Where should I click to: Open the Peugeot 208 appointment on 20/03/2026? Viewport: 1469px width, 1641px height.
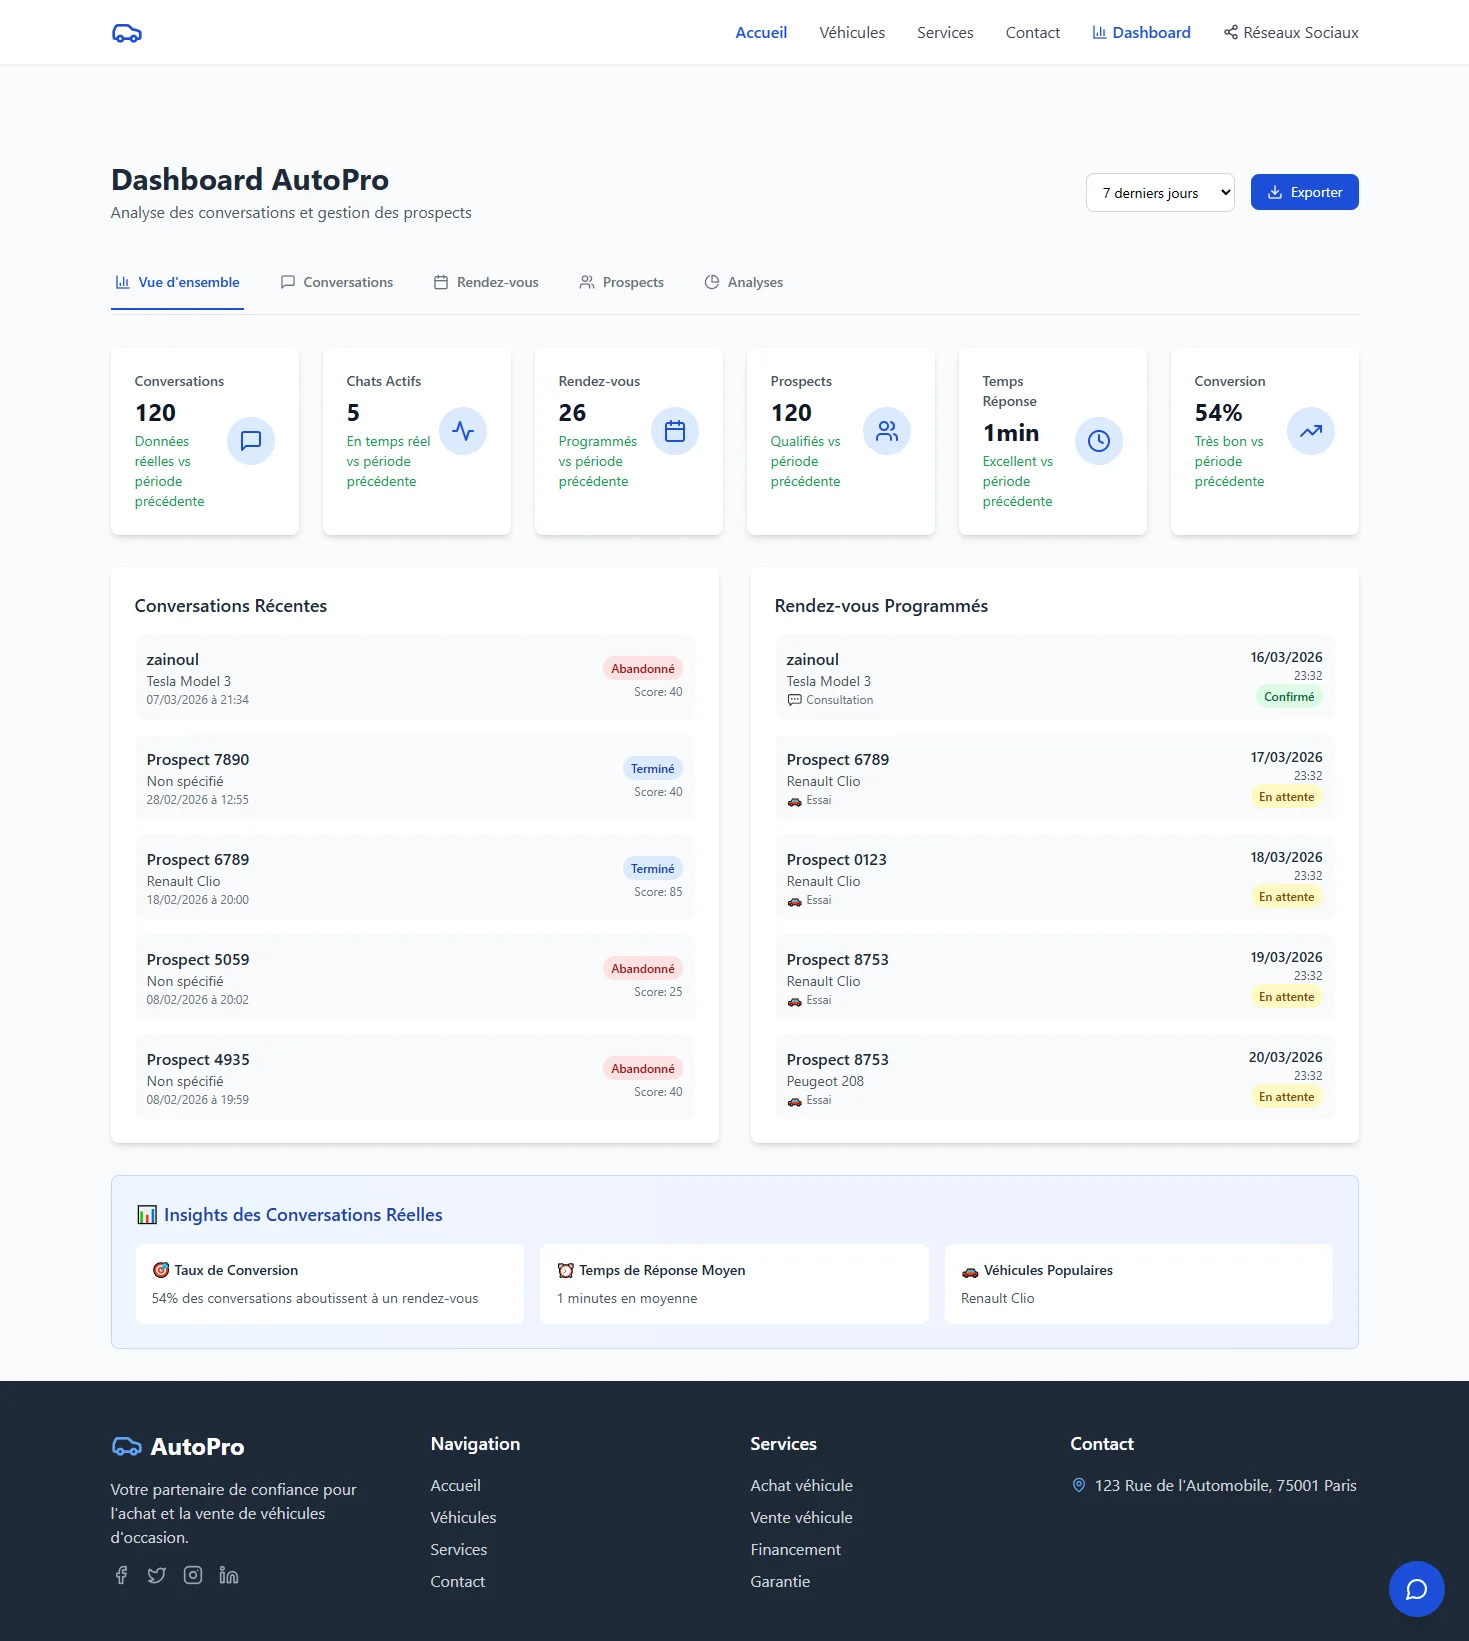pos(1055,1077)
